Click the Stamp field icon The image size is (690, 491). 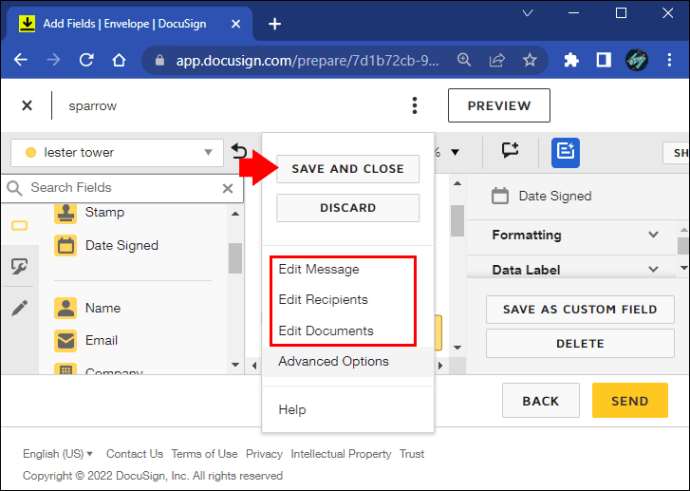[66, 213]
